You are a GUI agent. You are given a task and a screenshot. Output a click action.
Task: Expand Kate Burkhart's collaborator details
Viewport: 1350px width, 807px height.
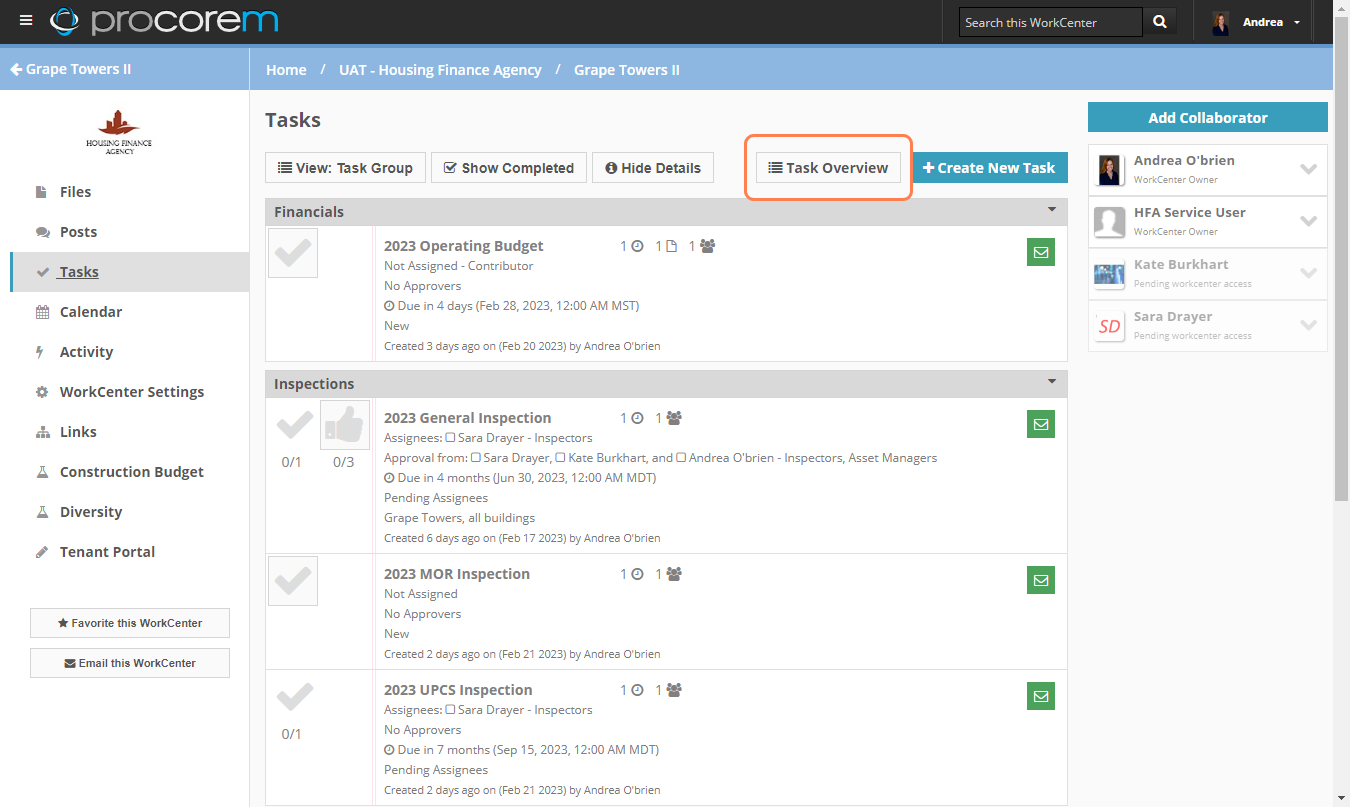pos(1308,273)
